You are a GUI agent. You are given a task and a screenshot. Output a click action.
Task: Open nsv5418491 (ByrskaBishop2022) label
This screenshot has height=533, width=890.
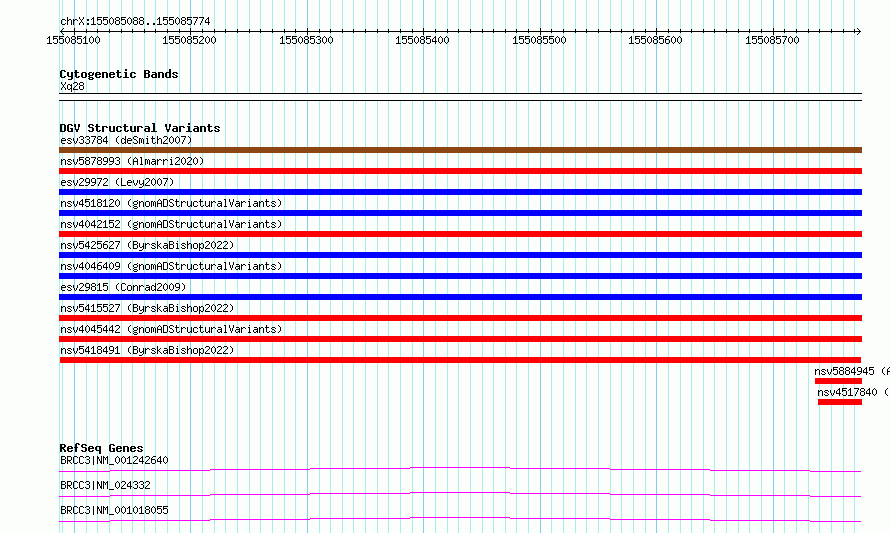(147, 350)
